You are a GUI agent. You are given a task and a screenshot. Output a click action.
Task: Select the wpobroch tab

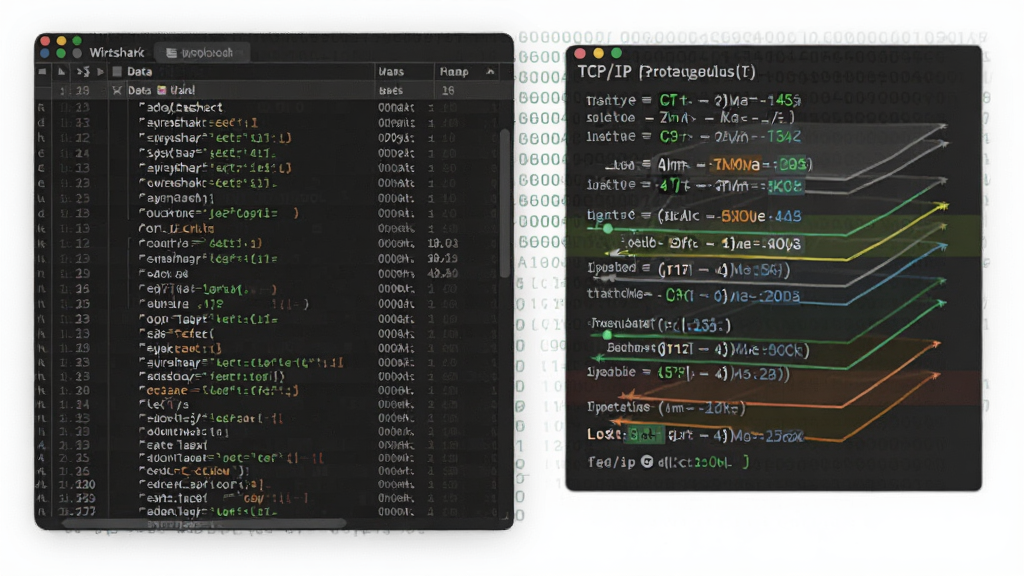pyautogui.click(x=200, y=52)
